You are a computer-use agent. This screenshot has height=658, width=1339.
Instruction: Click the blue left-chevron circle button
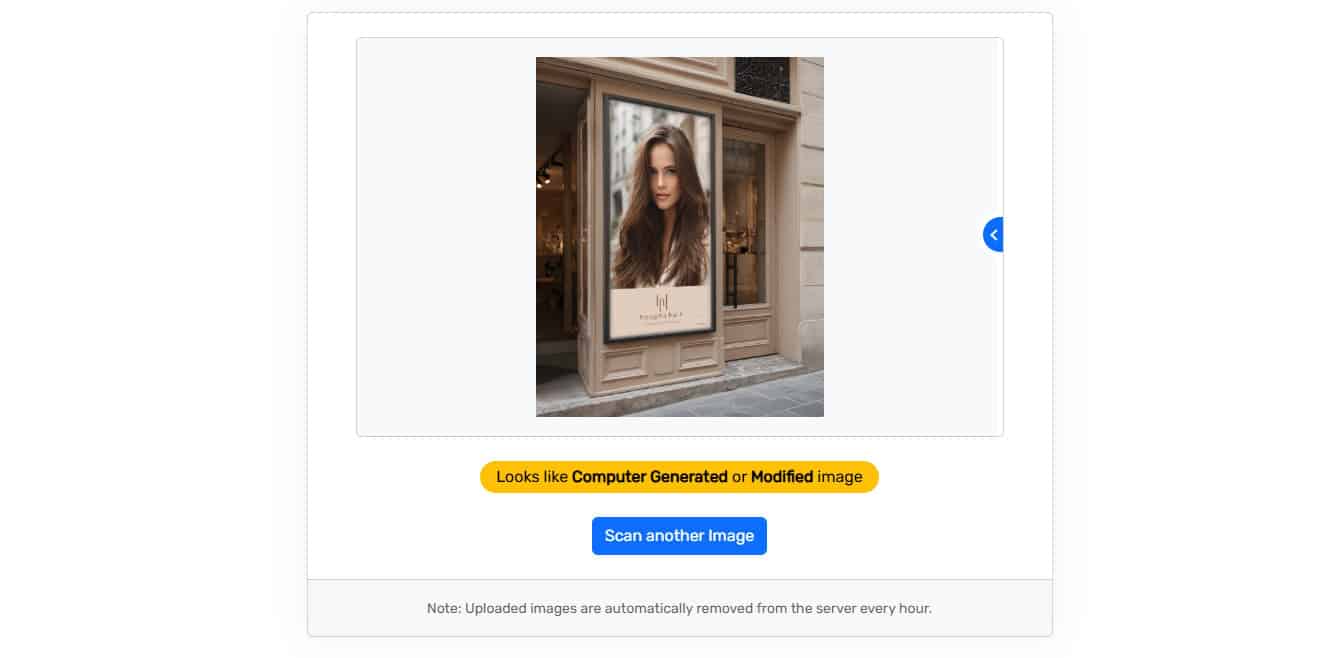point(993,234)
